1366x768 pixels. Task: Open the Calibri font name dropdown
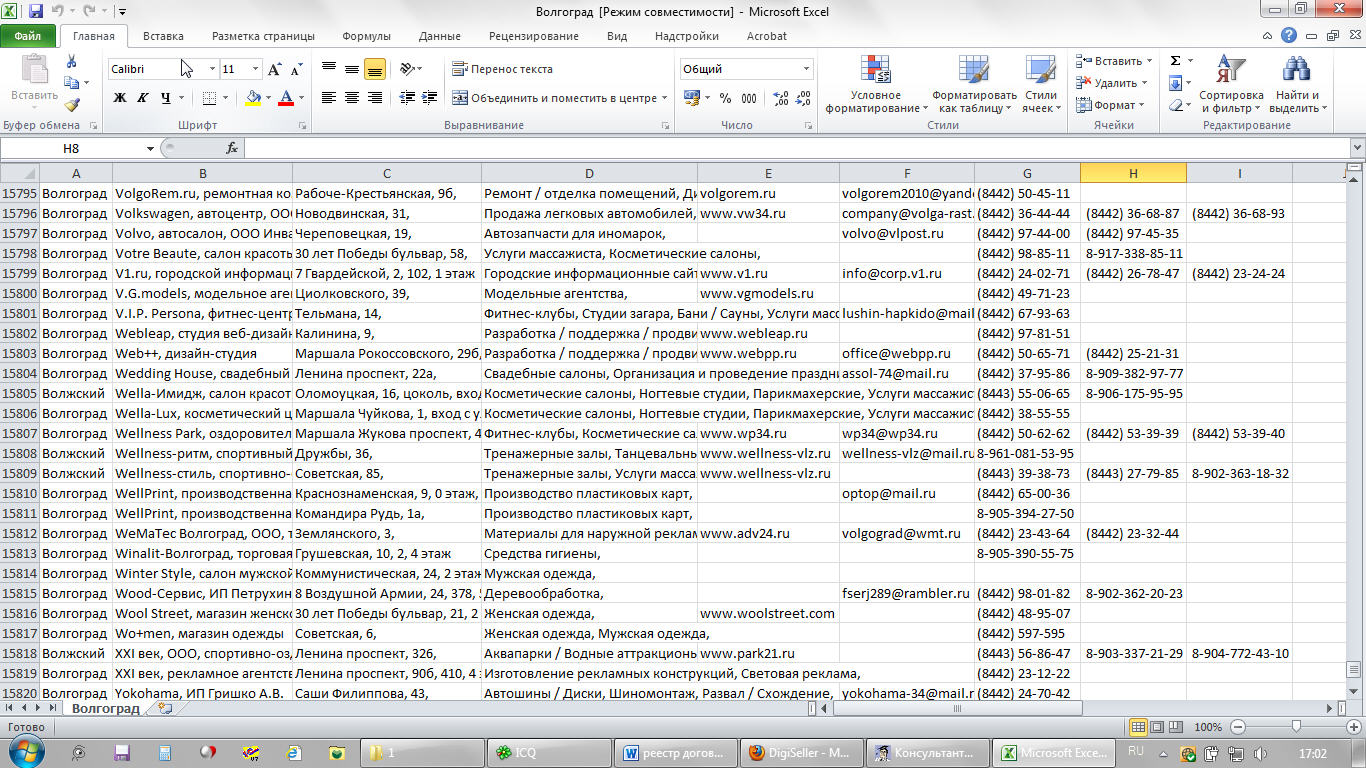(x=212, y=69)
